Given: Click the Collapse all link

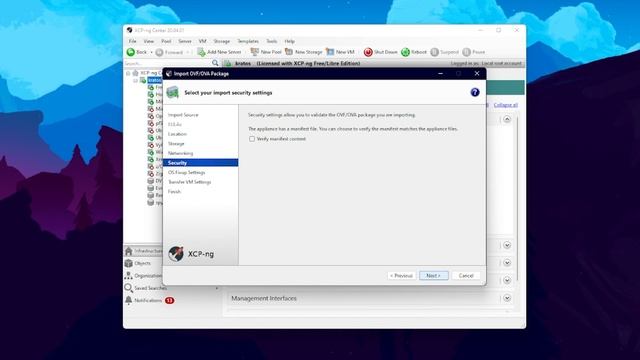Looking at the screenshot, I should pyautogui.click(x=505, y=105).
